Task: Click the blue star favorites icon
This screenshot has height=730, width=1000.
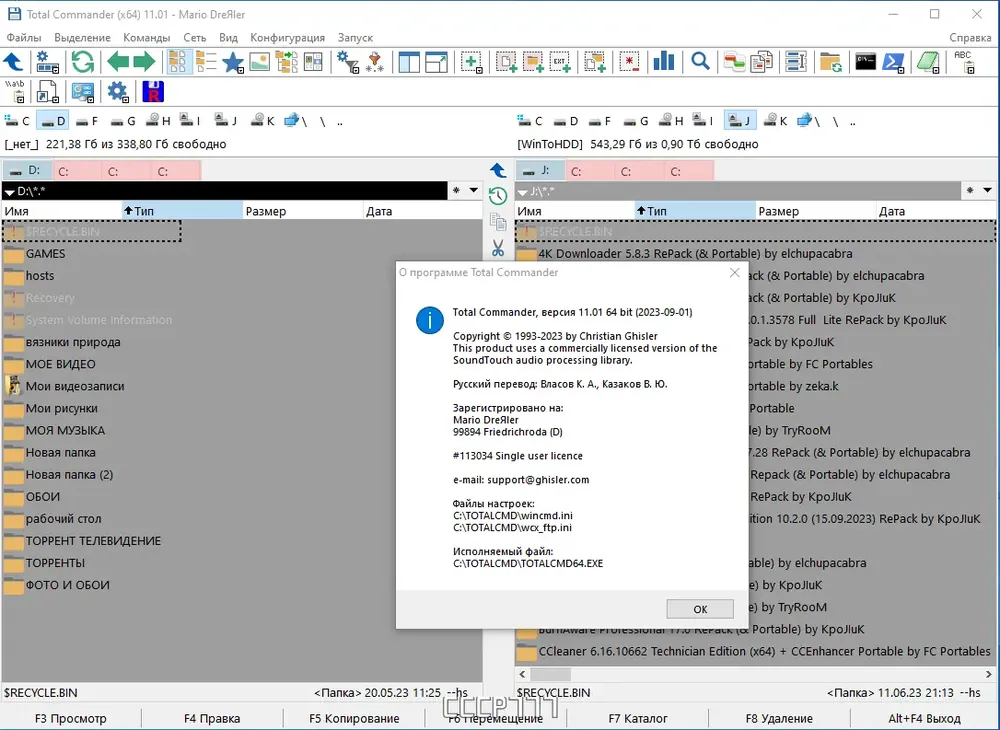Action: coord(233,62)
